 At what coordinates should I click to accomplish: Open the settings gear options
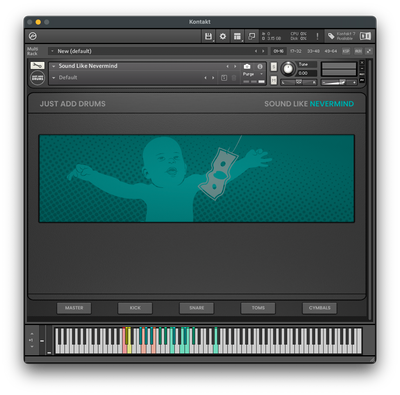pyautogui.click(x=223, y=36)
